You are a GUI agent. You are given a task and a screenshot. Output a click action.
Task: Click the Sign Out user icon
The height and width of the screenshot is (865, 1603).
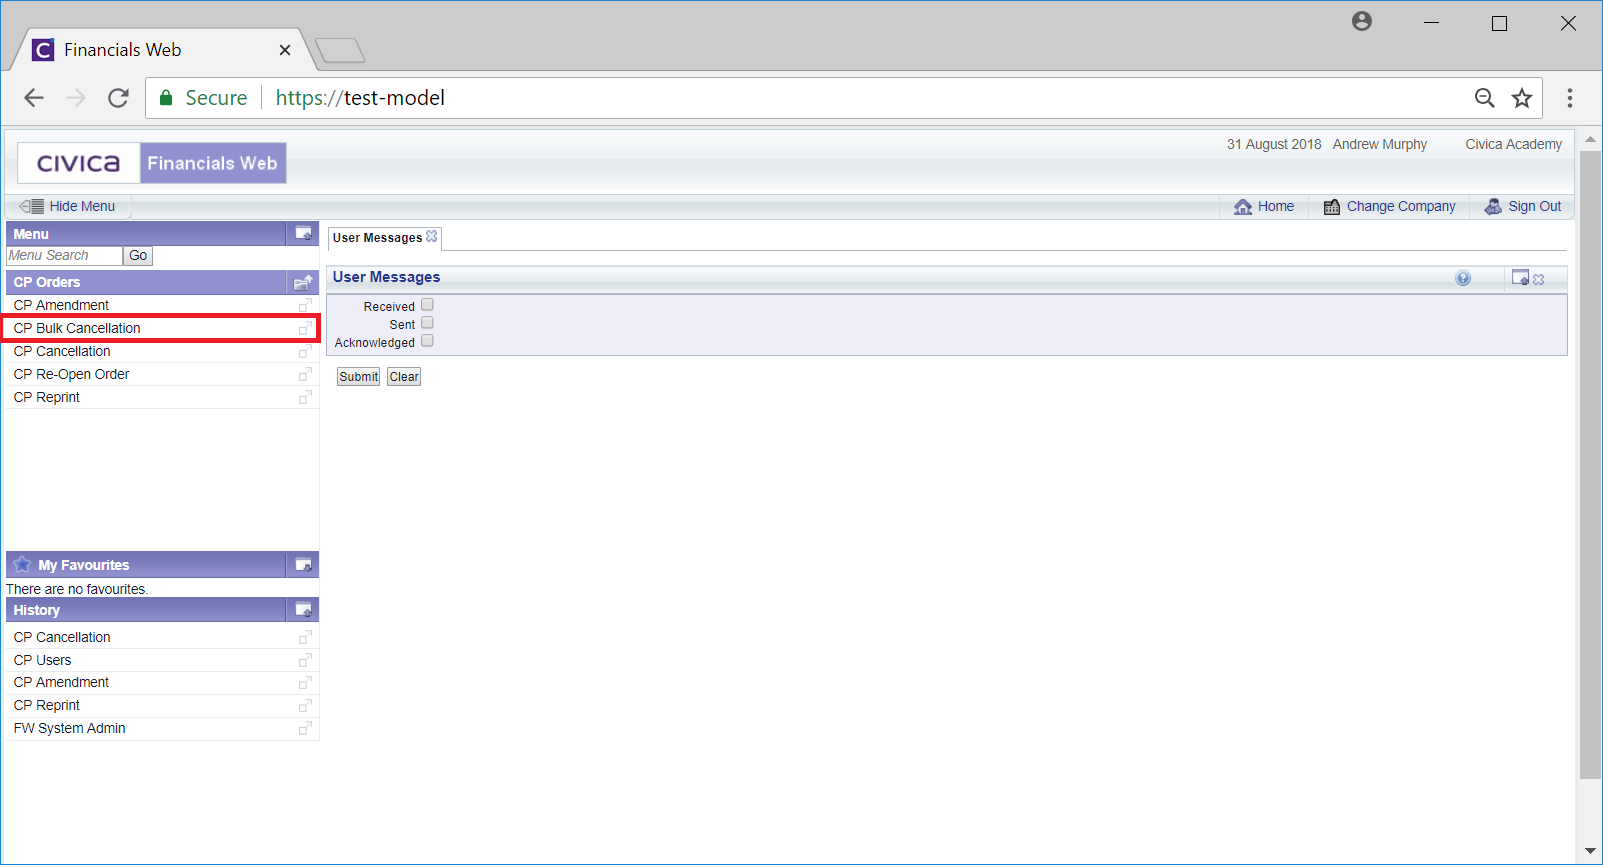(x=1493, y=206)
